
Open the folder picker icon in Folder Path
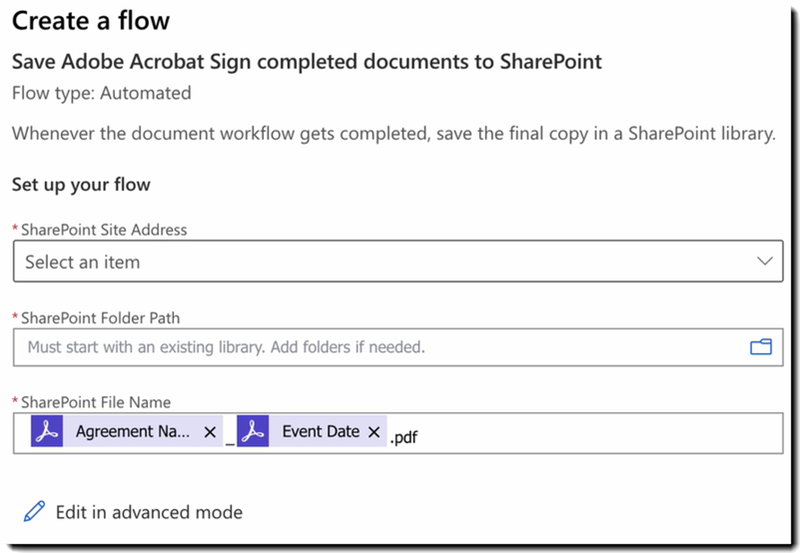(761, 347)
